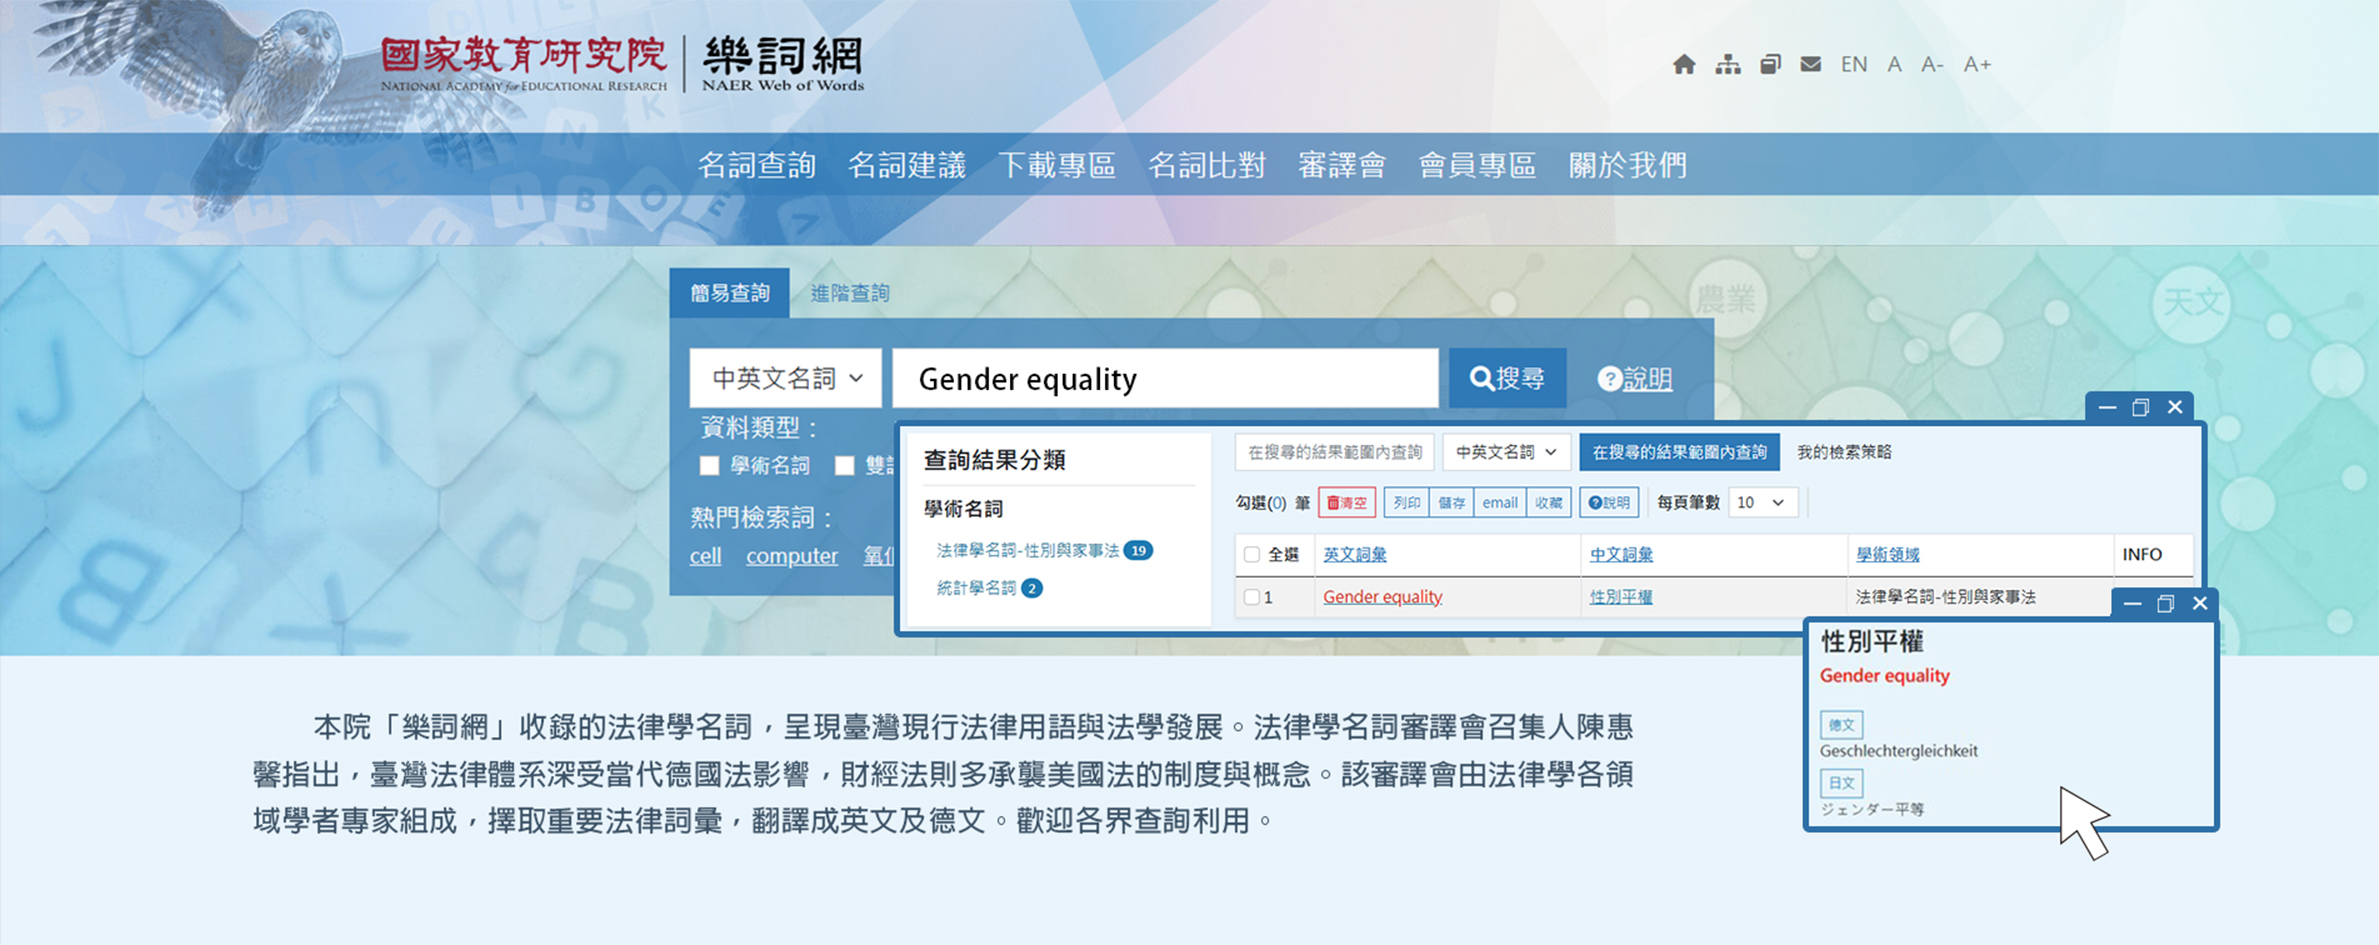Open the 名詞比對 menu in the navigation bar
2379x945 pixels.
tap(1209, 164)
